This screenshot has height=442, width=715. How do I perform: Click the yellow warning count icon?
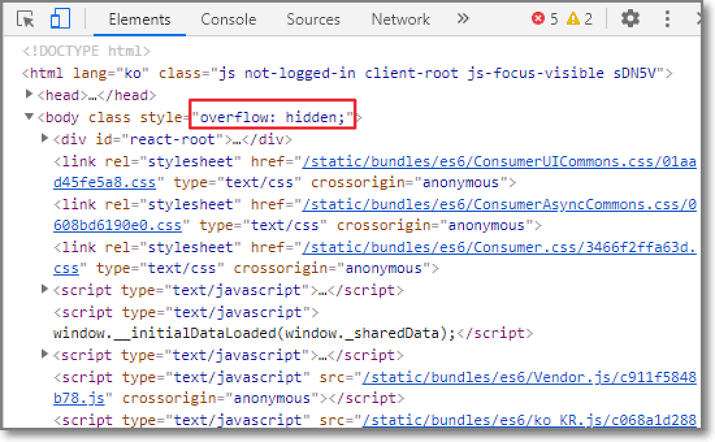[573, 19]
